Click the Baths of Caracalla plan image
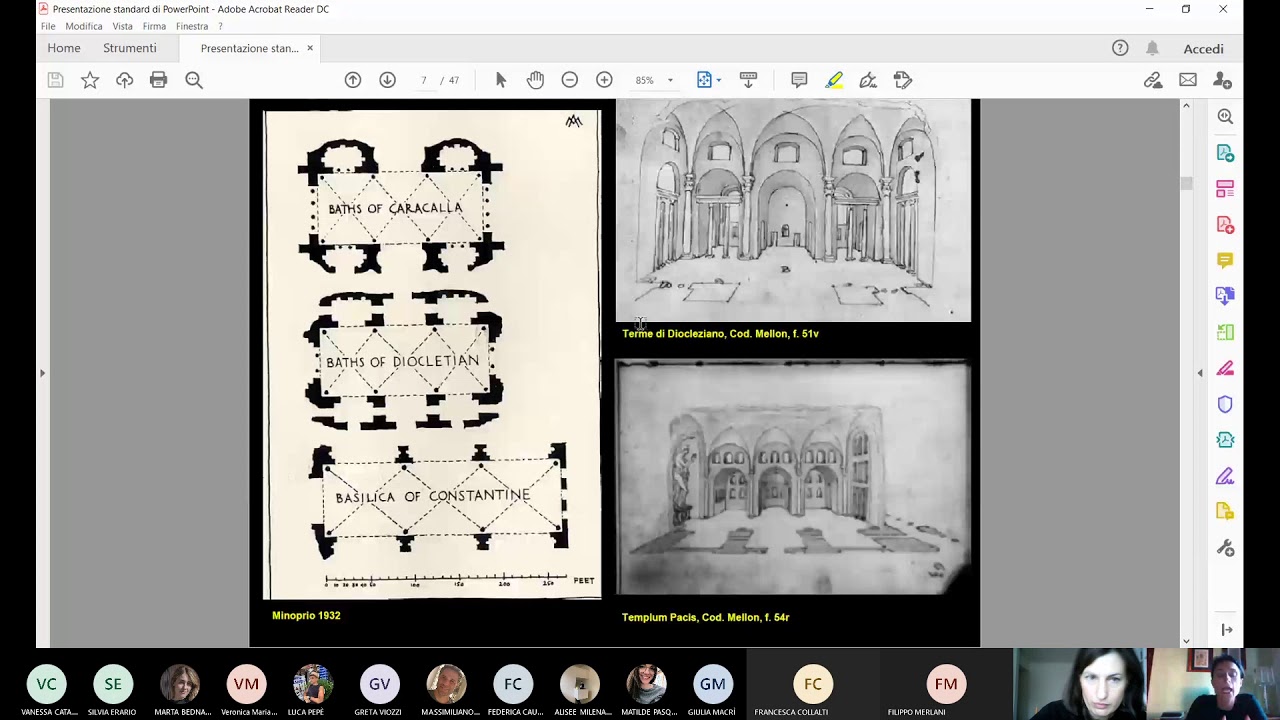The image size is (1280, 720). [400, 206]
